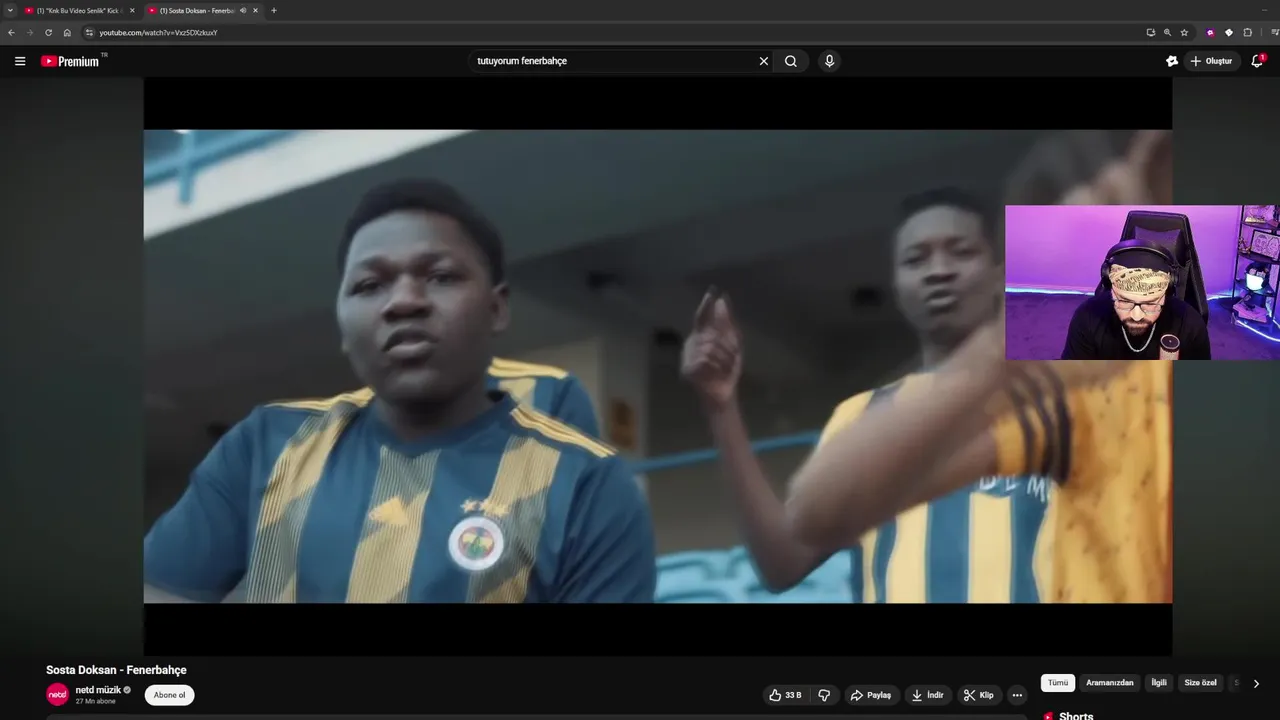Open the YouTube guide hamburger menu

pyautogui.click(x=20, y=61)
